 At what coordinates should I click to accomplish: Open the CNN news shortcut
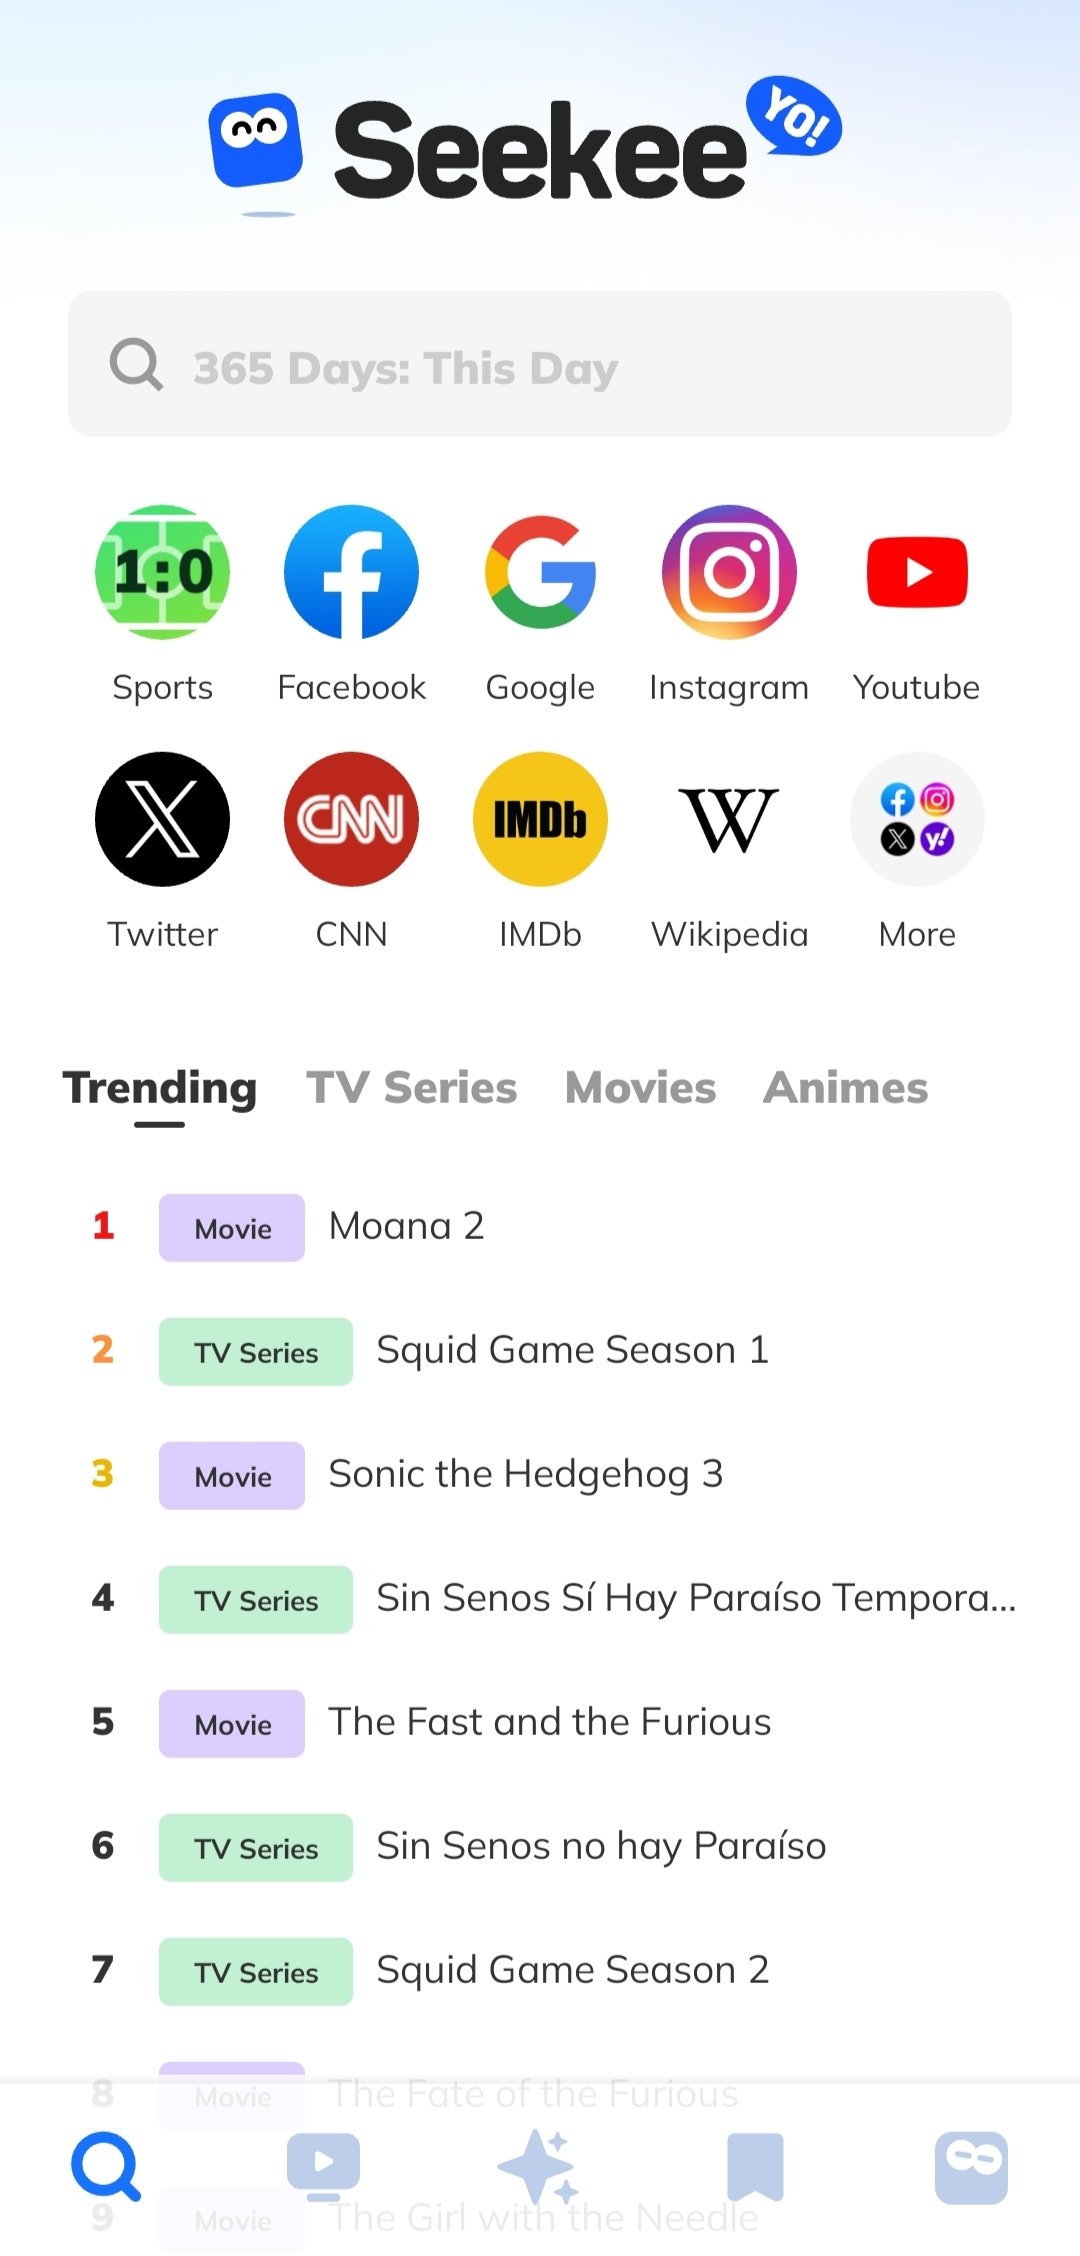click(351, 819)
